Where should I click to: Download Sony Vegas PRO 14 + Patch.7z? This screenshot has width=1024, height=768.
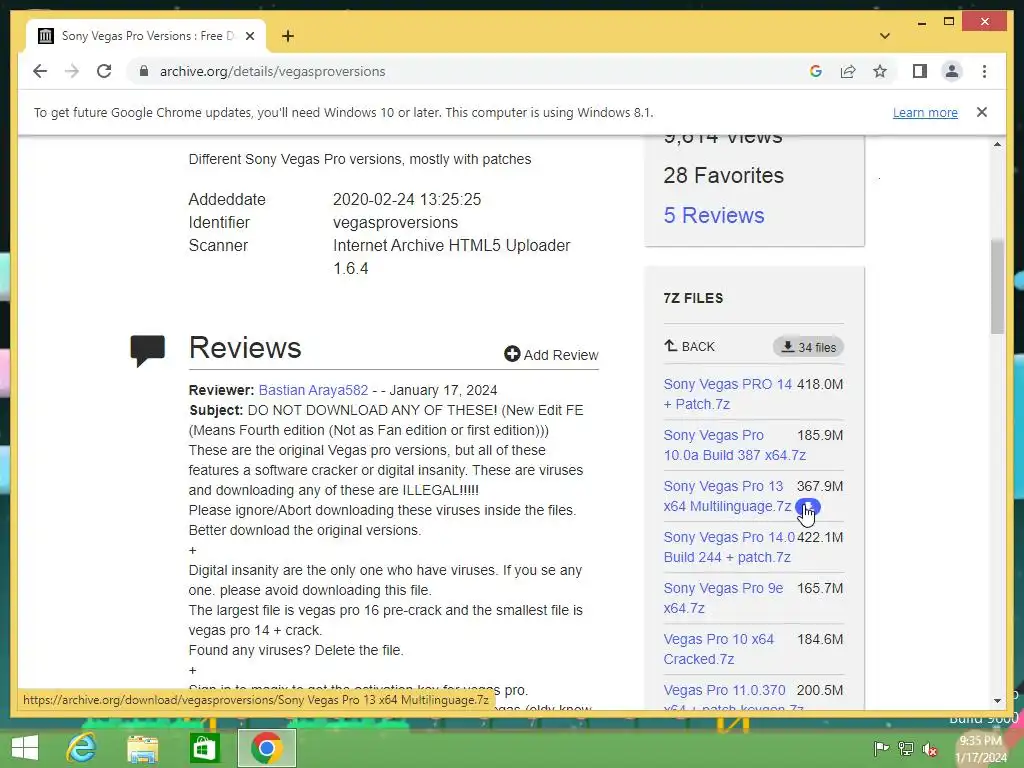(x=728, y=394)
